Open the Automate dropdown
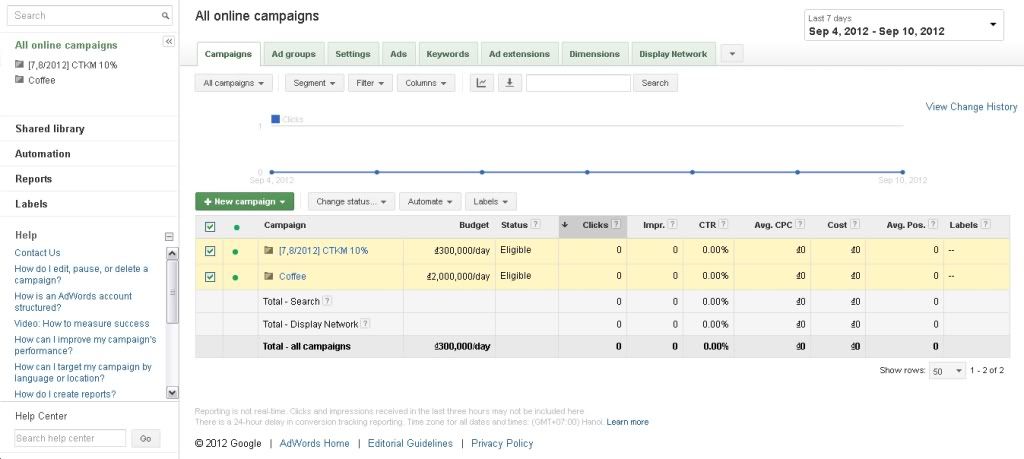This screenshot has height=459, width=1024. pos(430,202)
